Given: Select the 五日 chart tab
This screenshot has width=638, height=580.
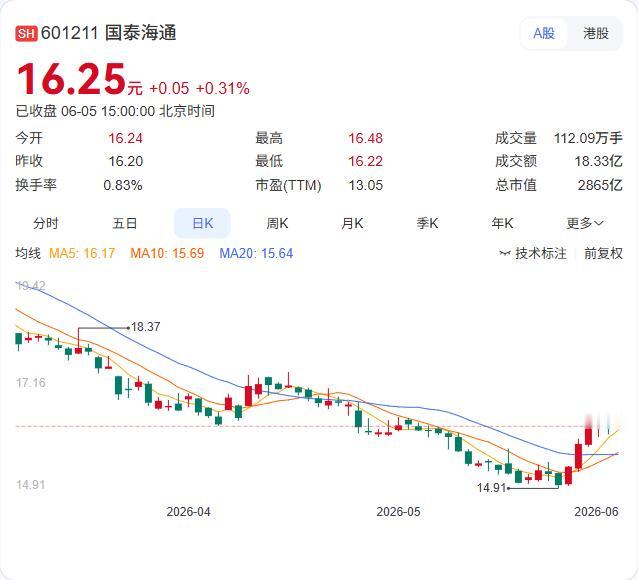Looking at the screenshot, I should point(125,223).
